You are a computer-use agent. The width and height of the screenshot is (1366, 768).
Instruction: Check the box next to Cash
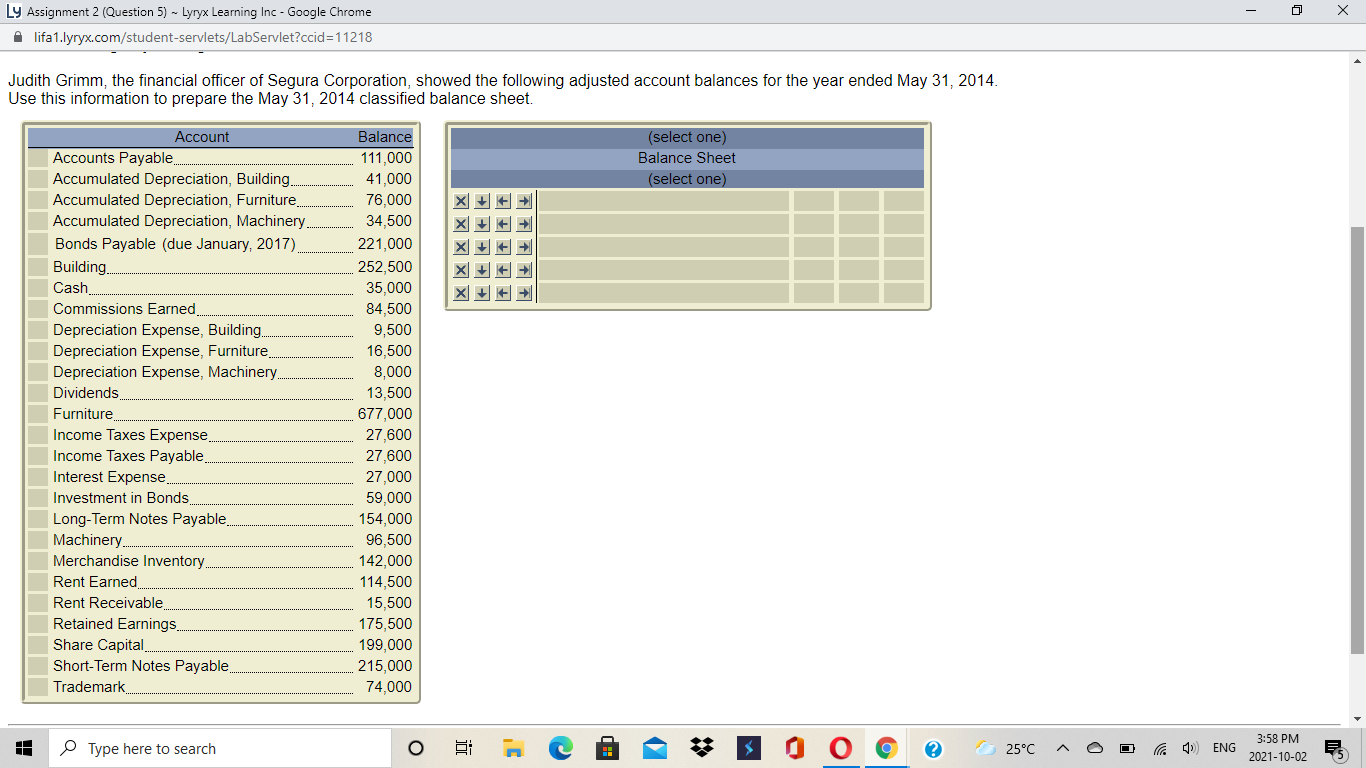38,287
